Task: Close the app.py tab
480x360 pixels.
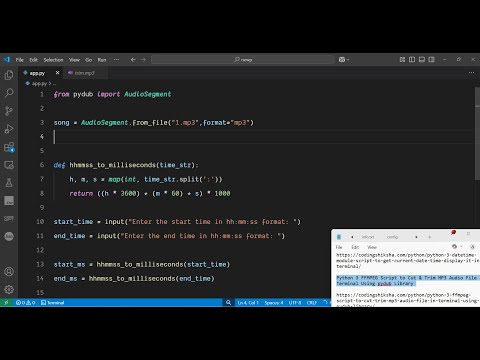Action: pos(57,73)
